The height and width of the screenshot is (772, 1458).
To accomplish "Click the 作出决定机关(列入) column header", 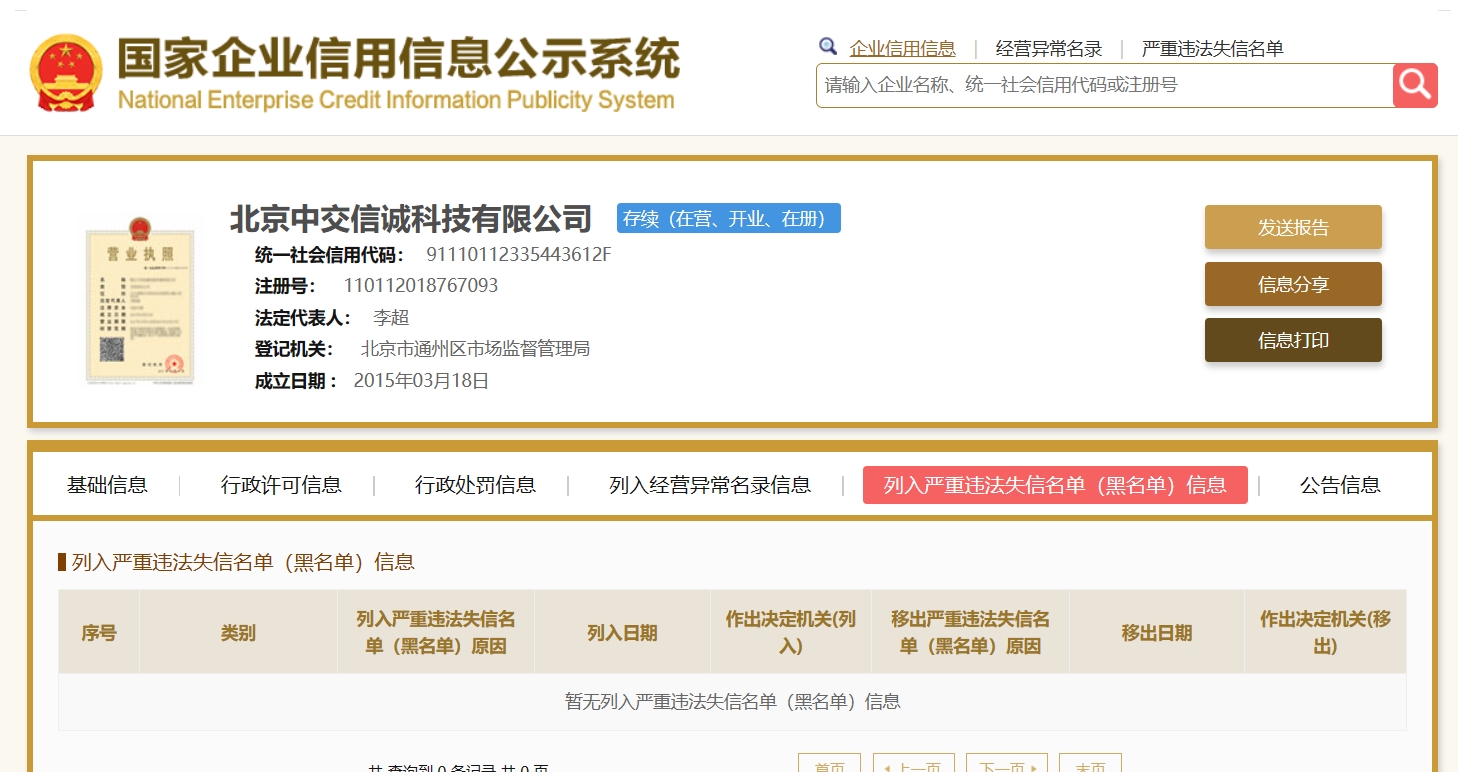I will 791,632.
